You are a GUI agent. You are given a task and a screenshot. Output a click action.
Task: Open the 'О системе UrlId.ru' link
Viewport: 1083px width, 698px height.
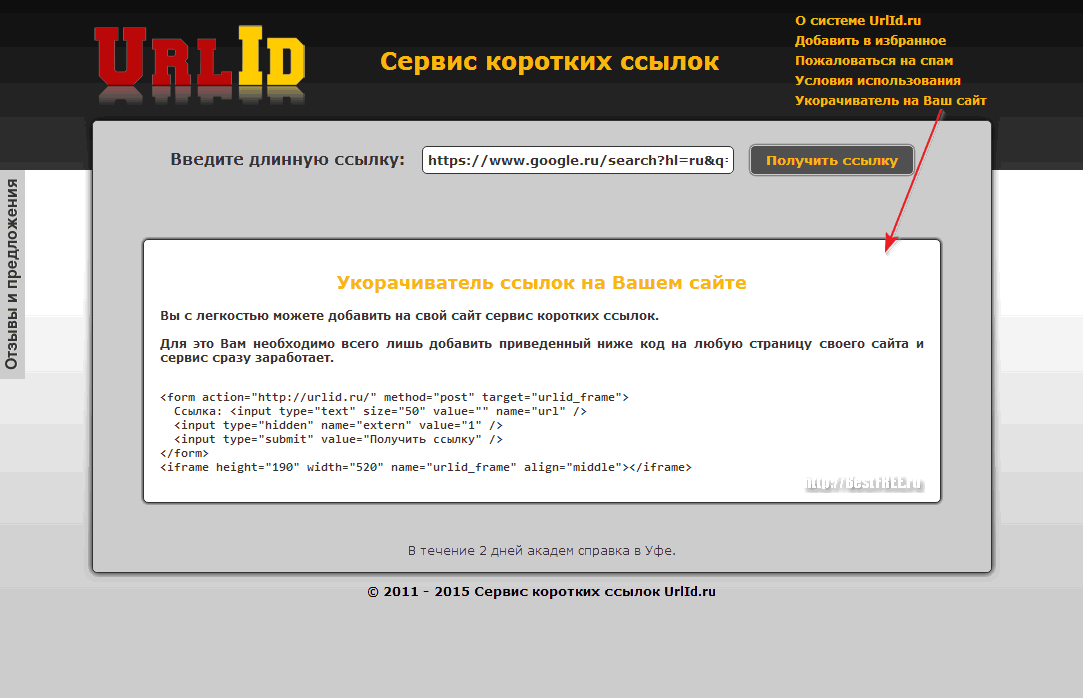[857, 20]
